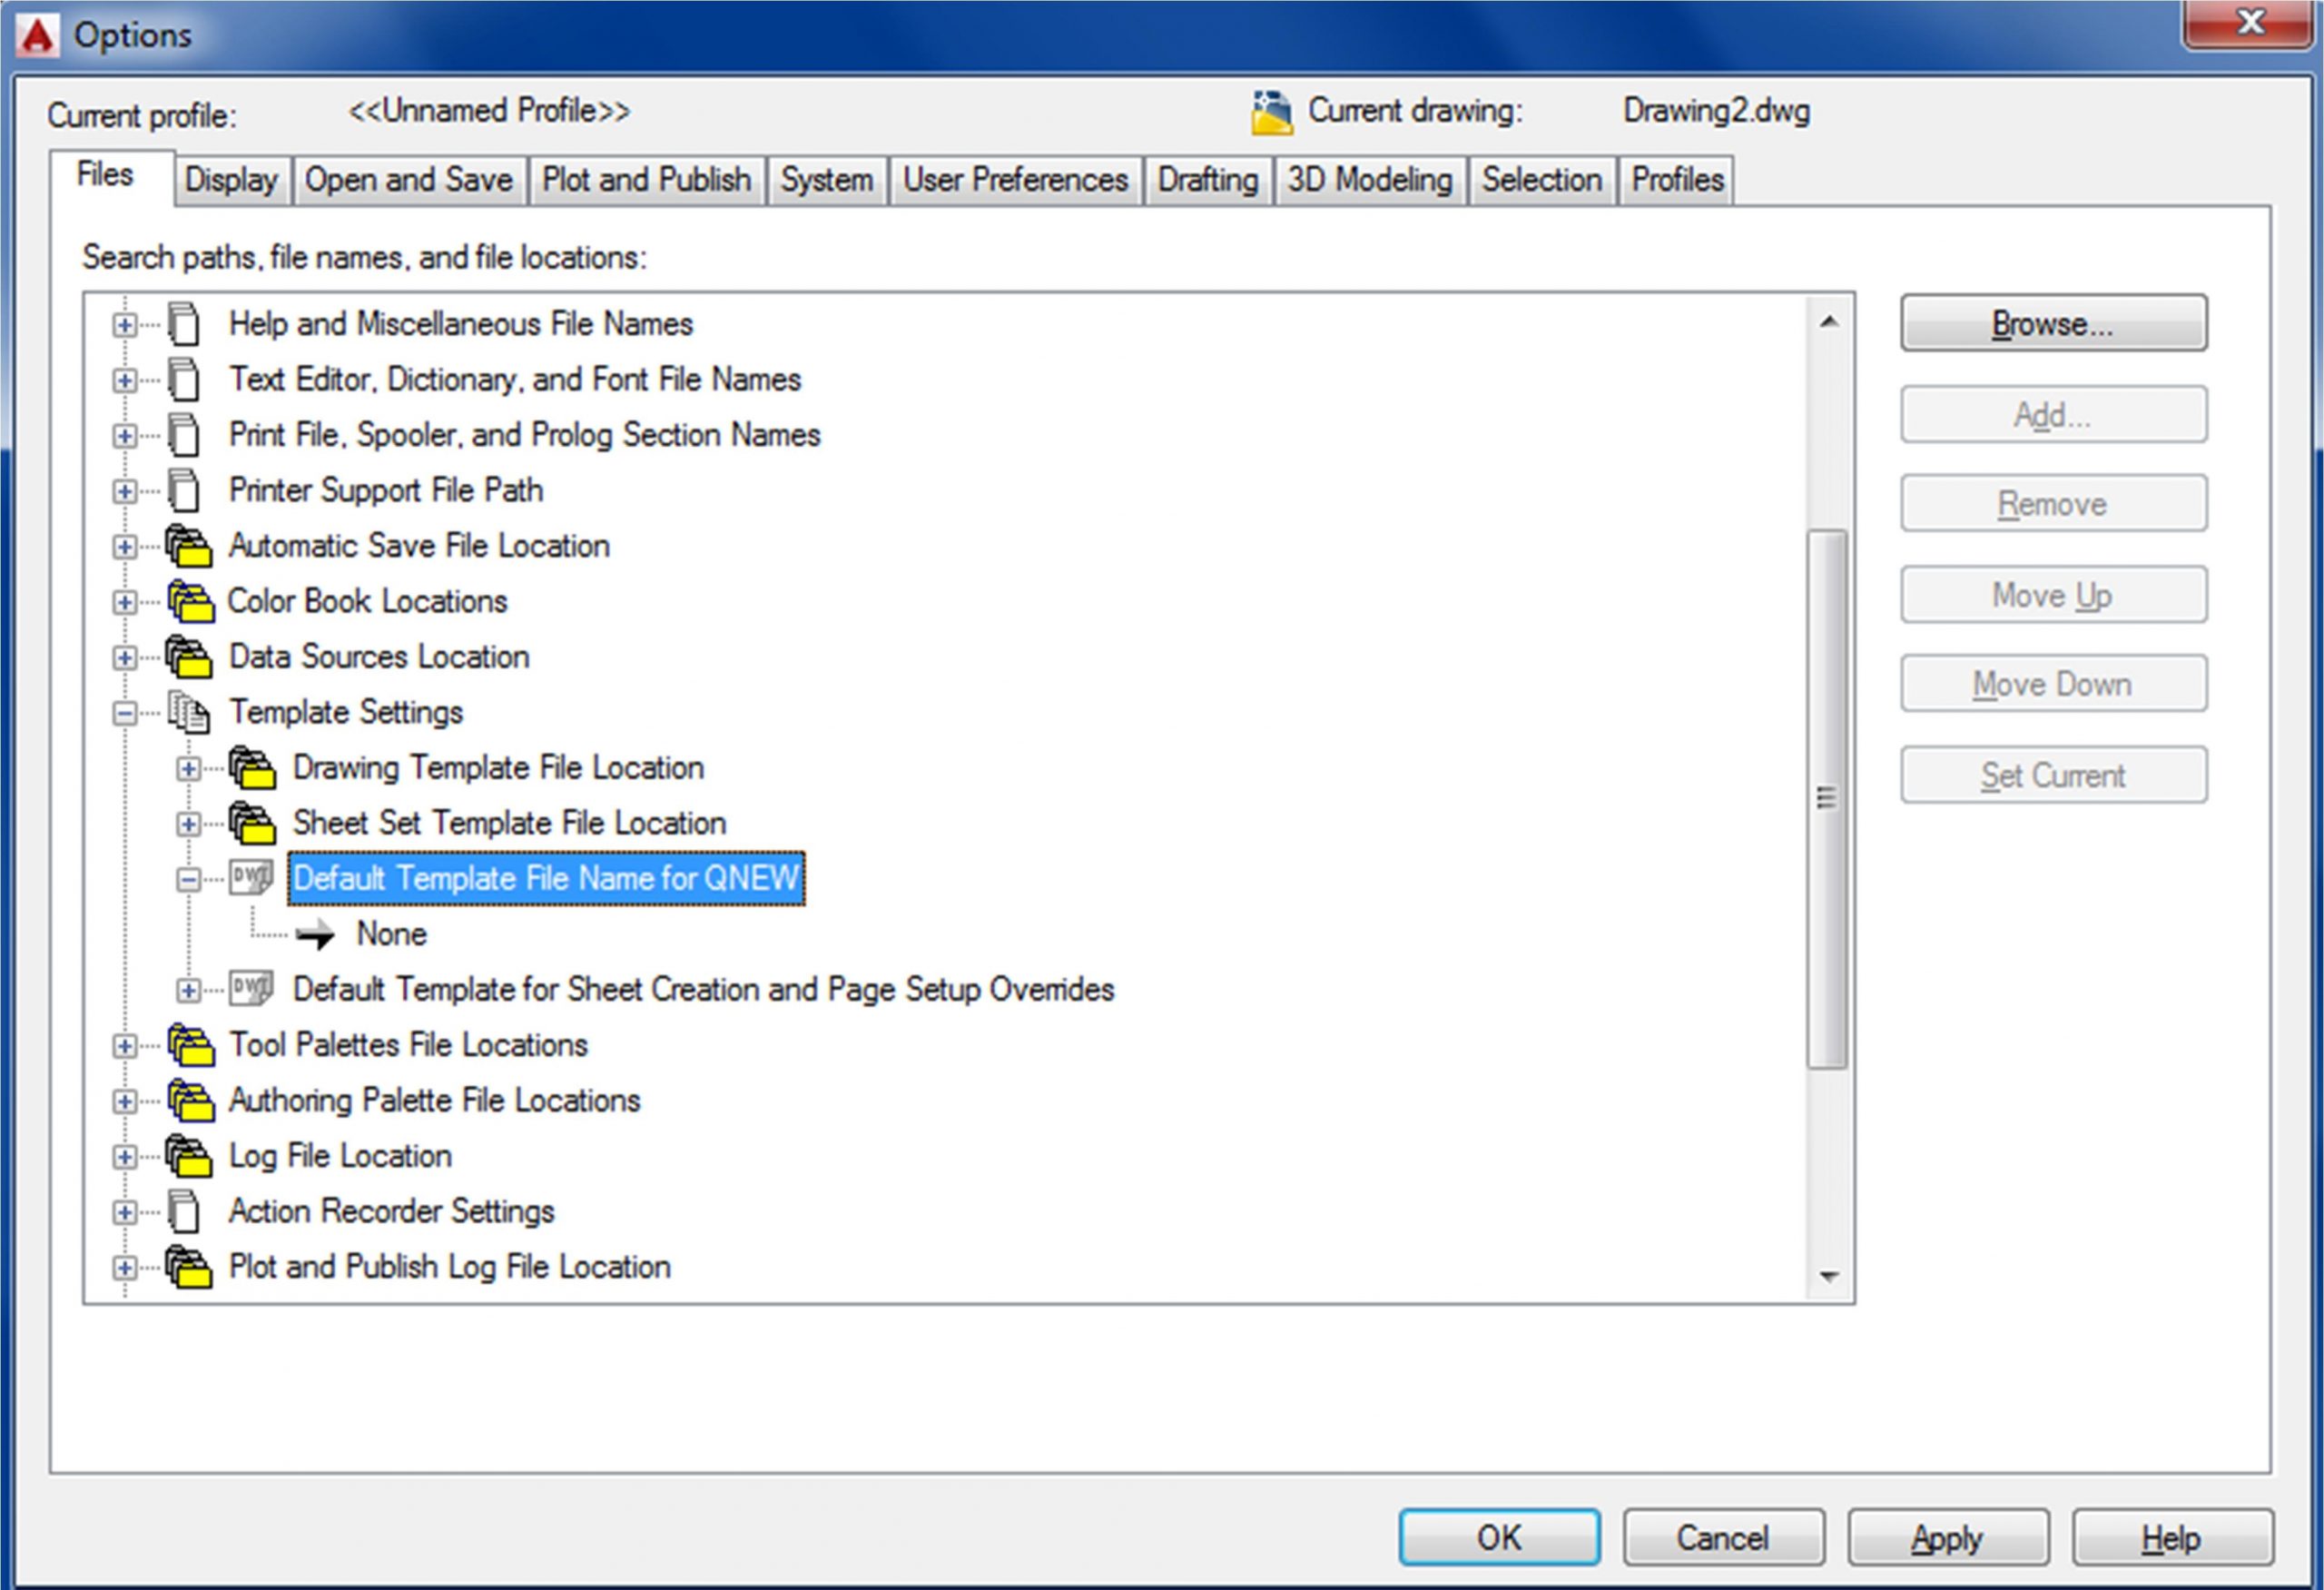The width and height of the screenshot is (2324, 1590).
Task: Collapse the Template Settings tree node
Action: [x=124, y=713]
